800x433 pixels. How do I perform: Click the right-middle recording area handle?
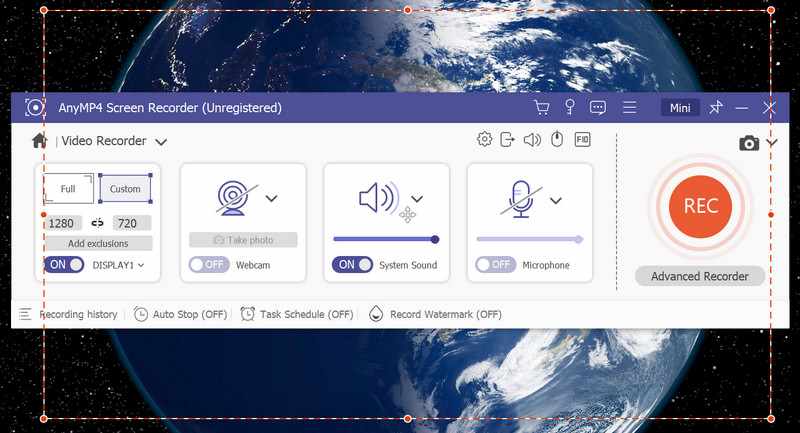[x=771, y=215]
